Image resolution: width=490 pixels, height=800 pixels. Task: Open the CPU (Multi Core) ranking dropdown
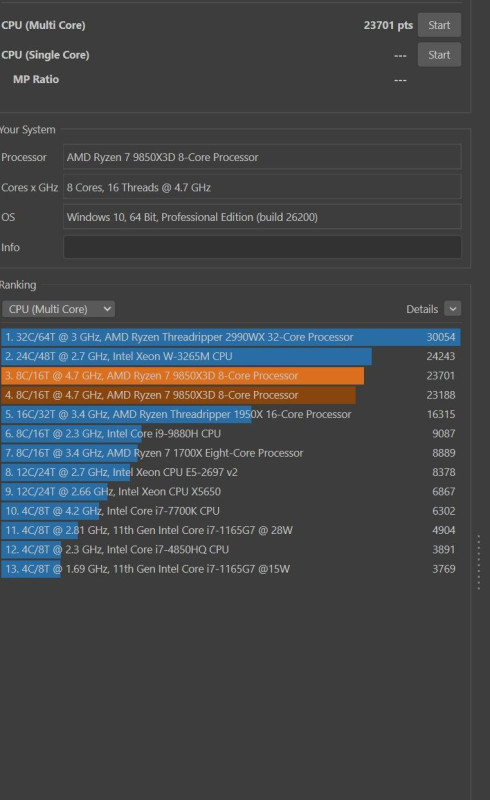(x=58, y=309)
